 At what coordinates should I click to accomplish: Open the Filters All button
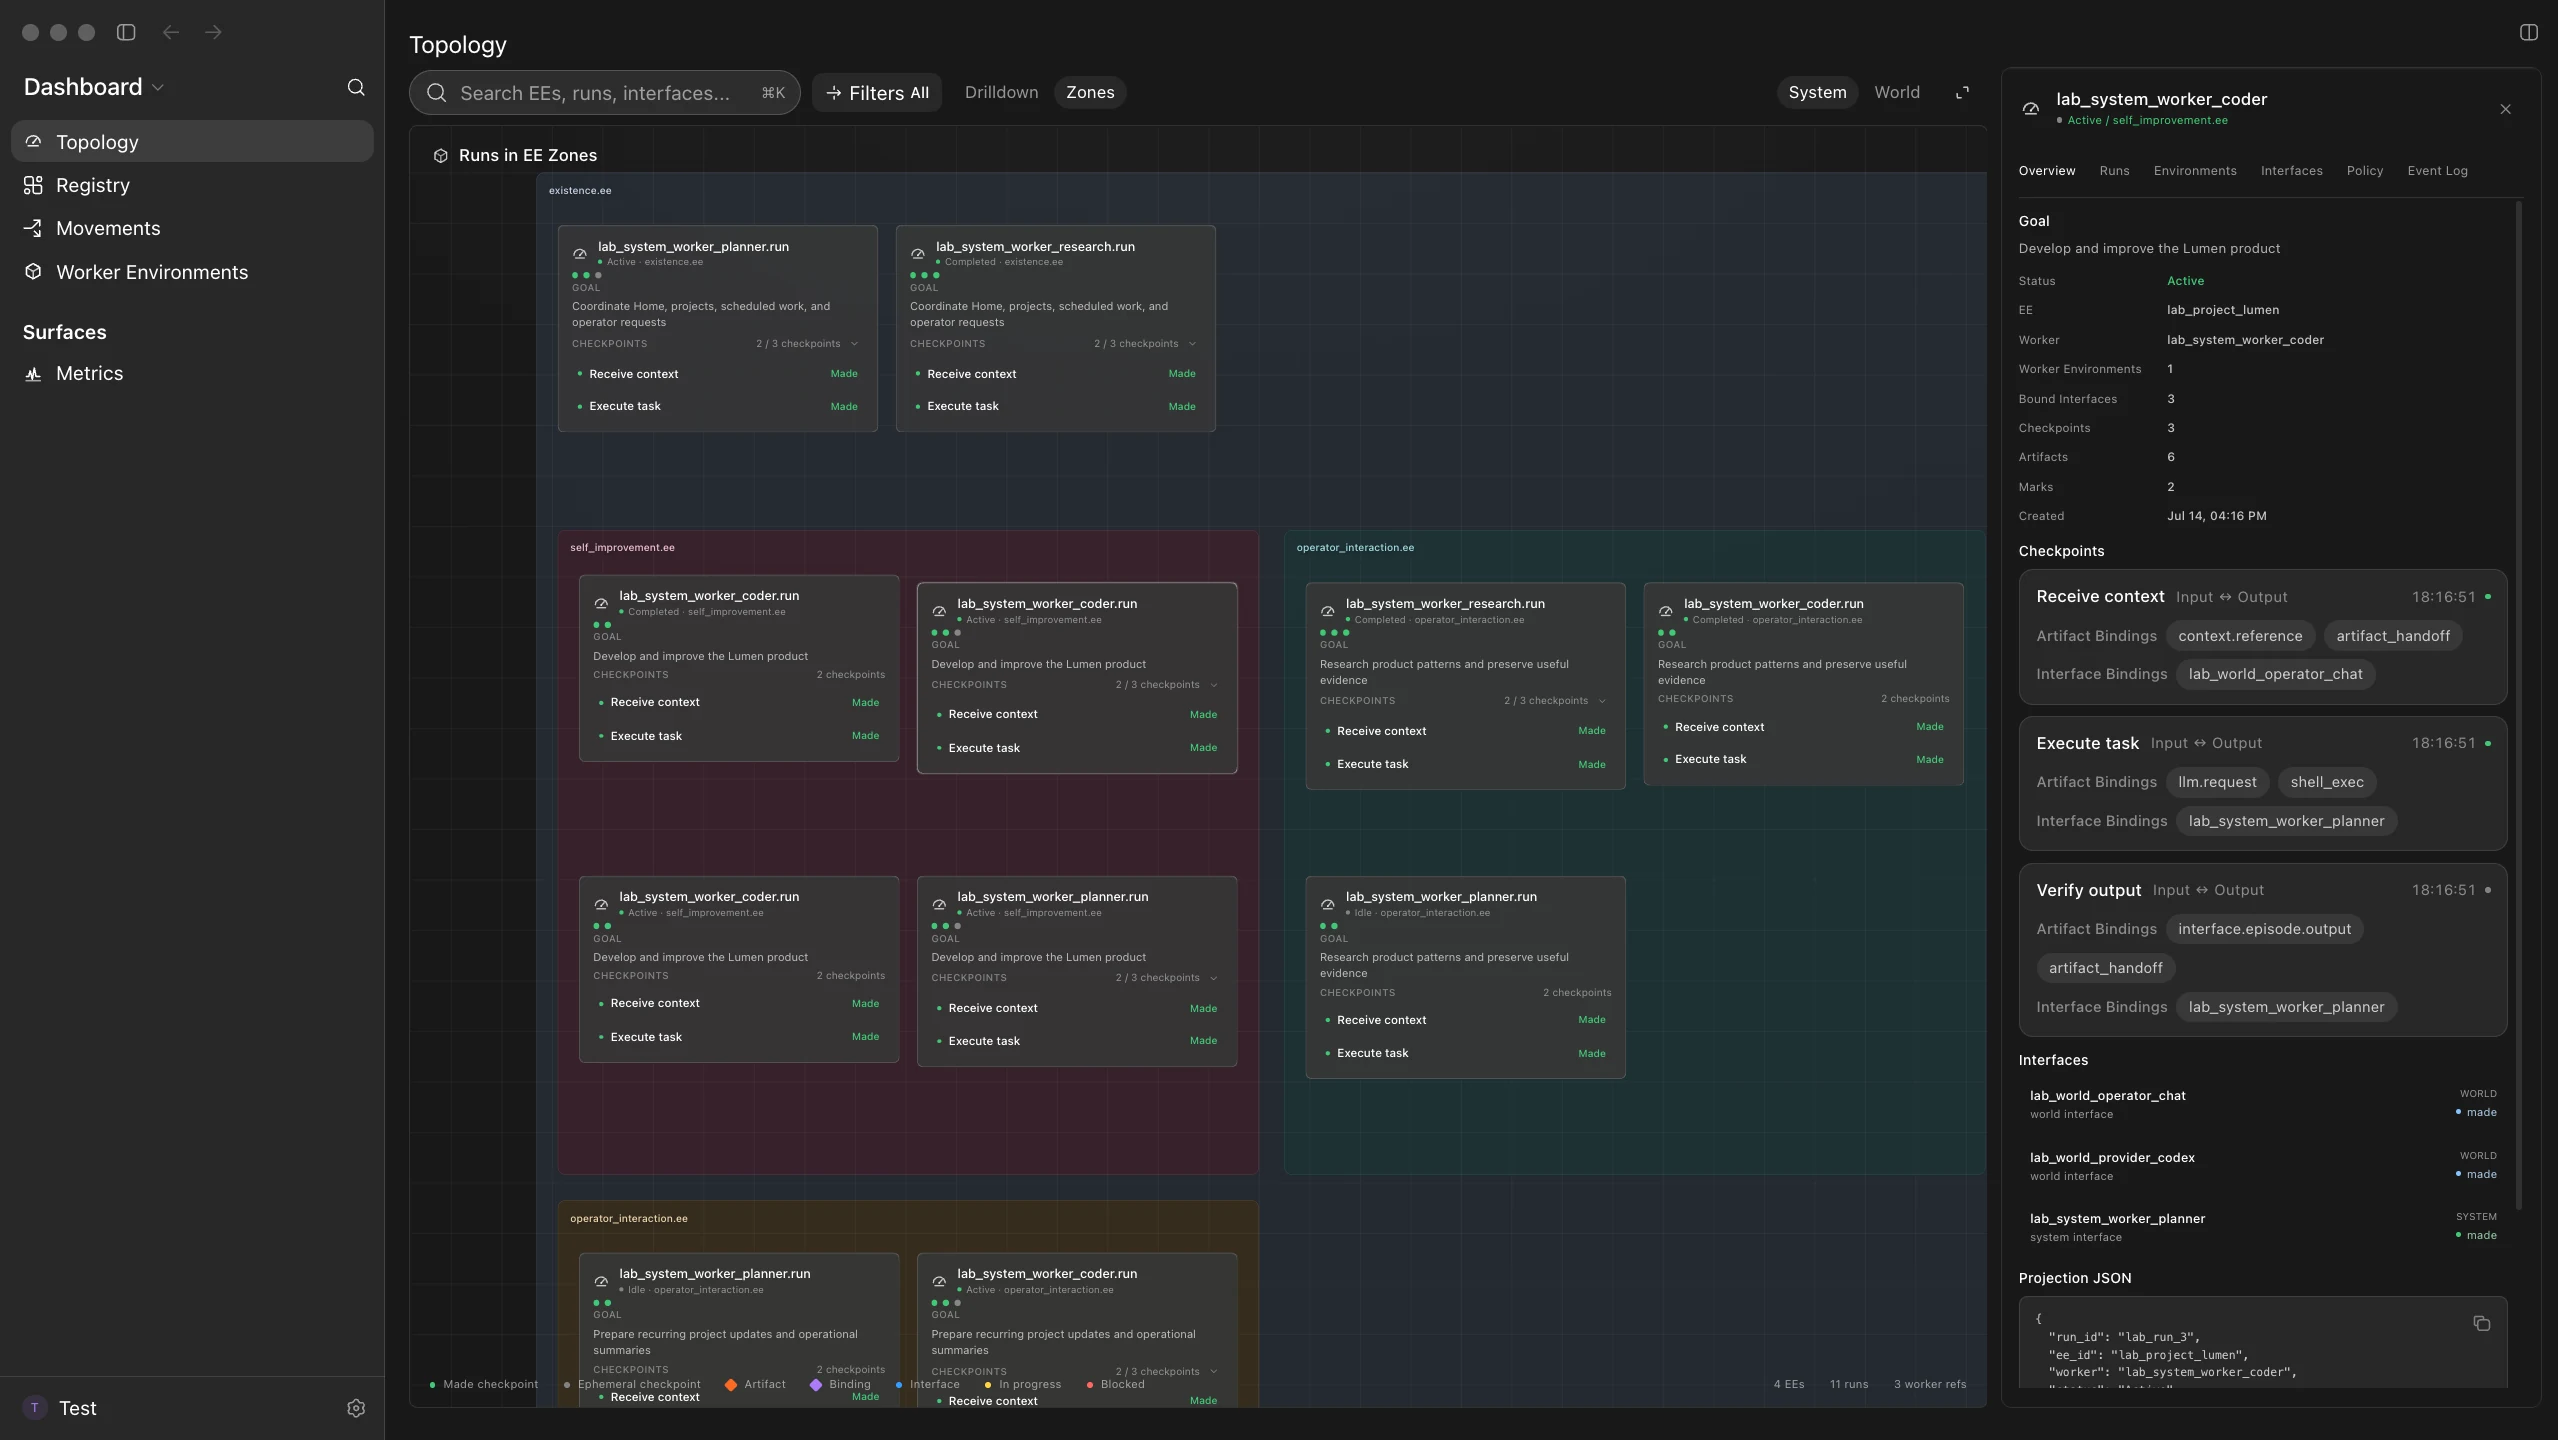pyautogui.click(x=877, y=92)
